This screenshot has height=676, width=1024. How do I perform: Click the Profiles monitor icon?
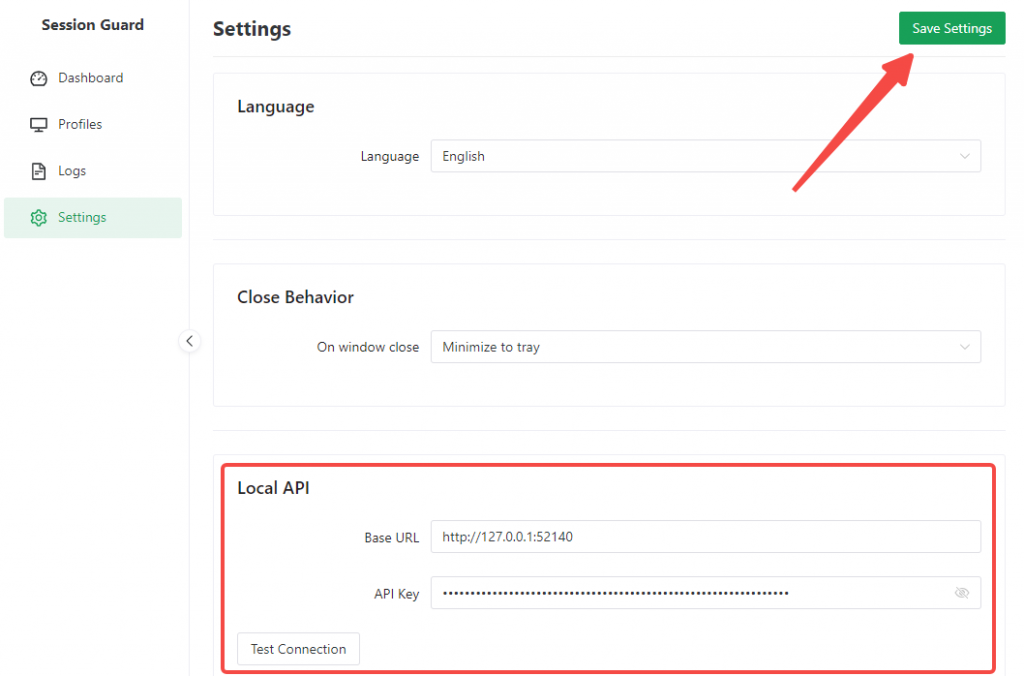[39, 125]
